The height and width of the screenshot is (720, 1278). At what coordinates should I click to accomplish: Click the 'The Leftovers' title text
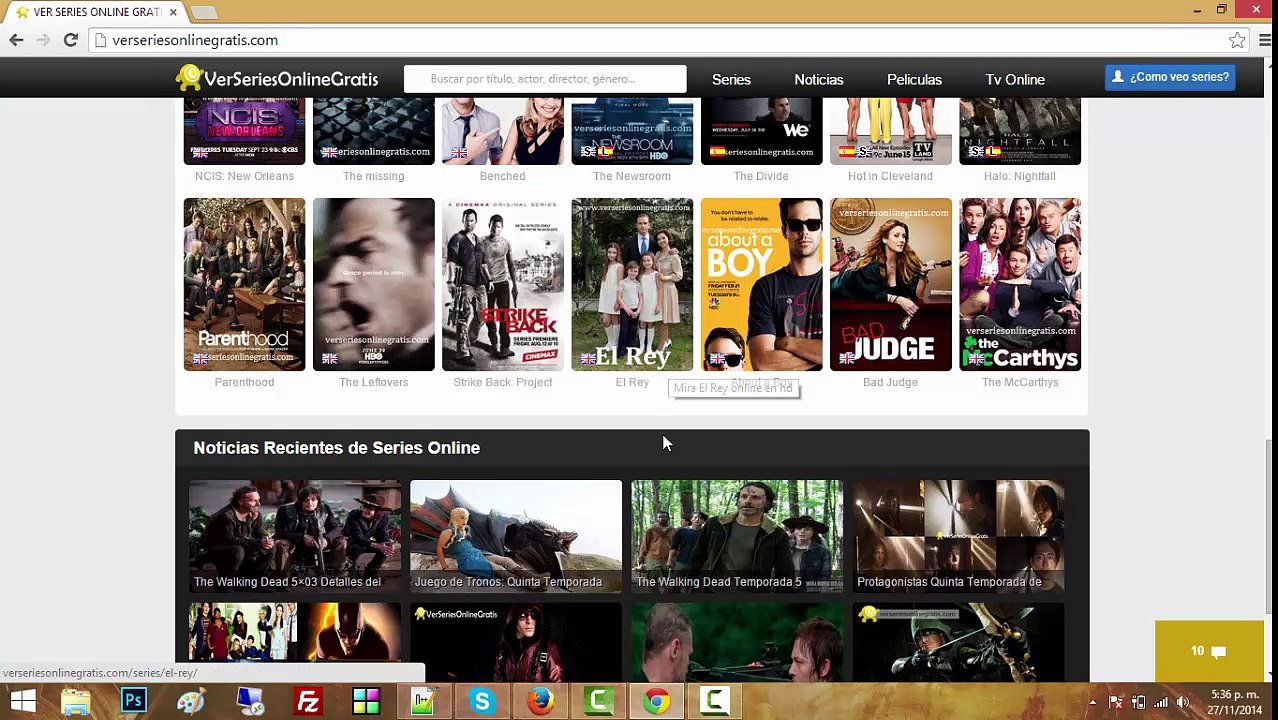[x=373, y=382]
